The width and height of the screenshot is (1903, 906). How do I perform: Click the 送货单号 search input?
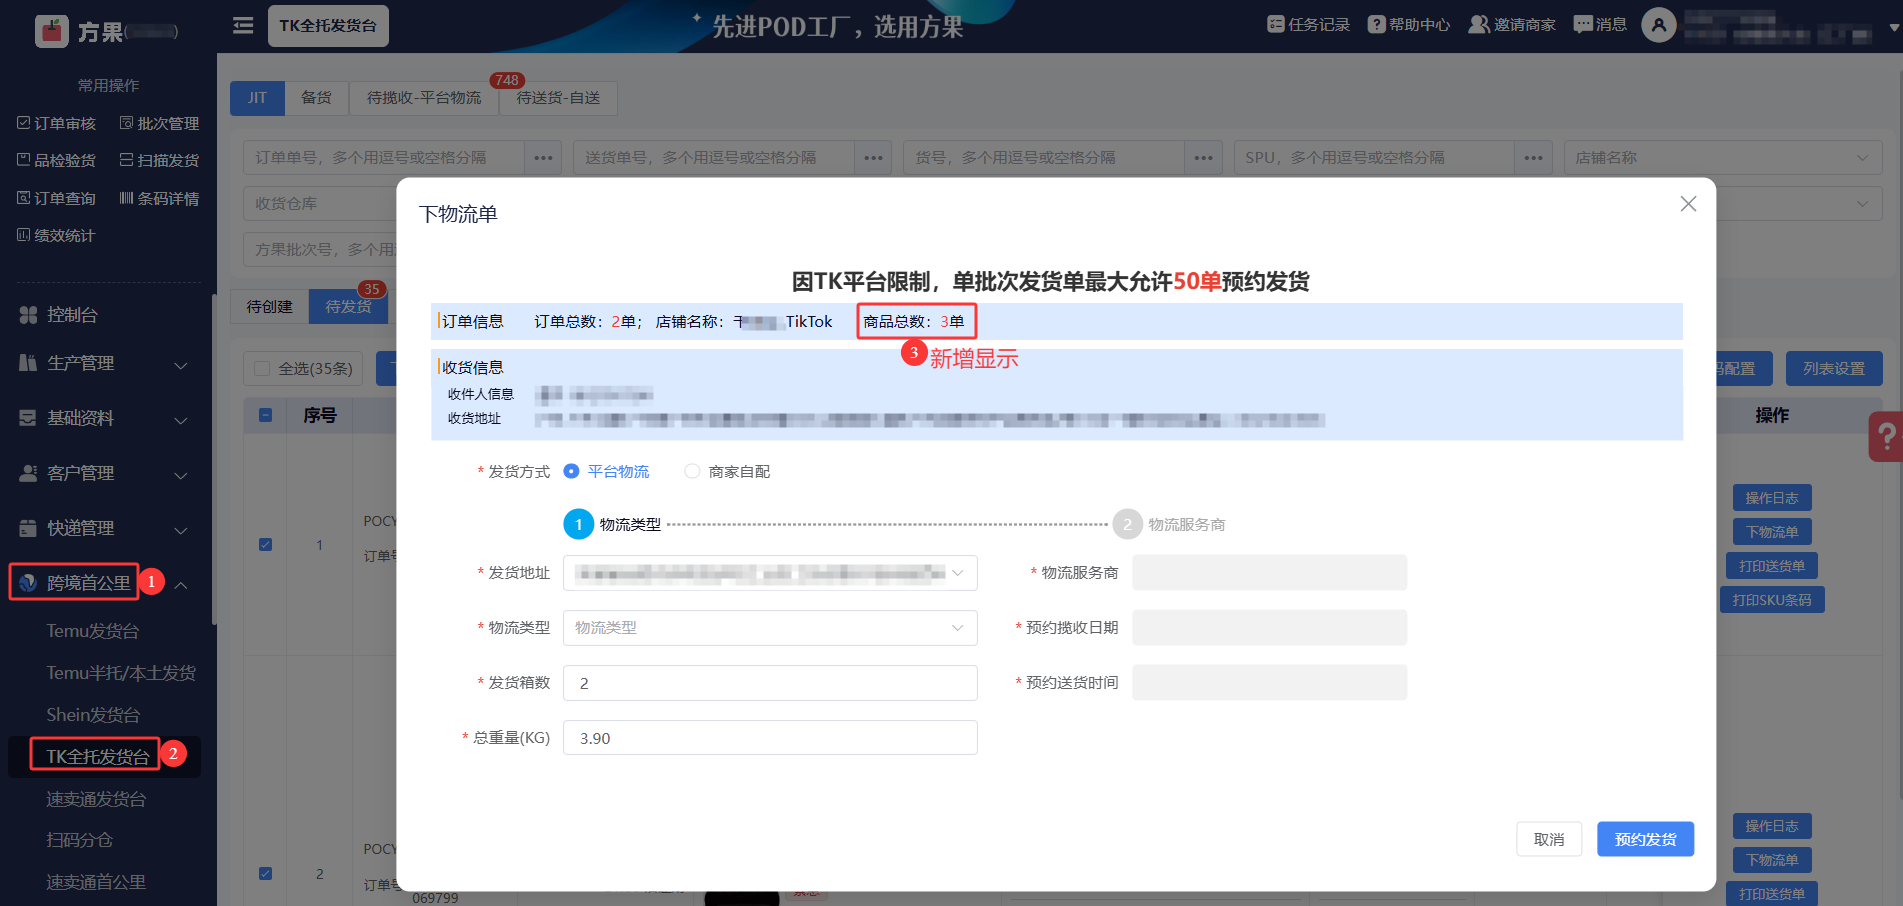[714, 158]
